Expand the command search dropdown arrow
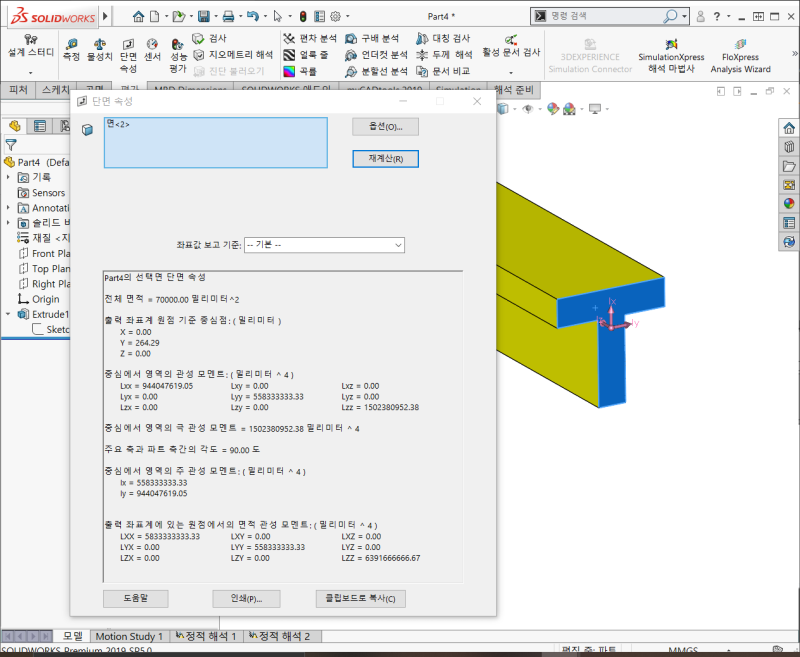Viewport: 800px width, 657px height. tap(684, 16)
